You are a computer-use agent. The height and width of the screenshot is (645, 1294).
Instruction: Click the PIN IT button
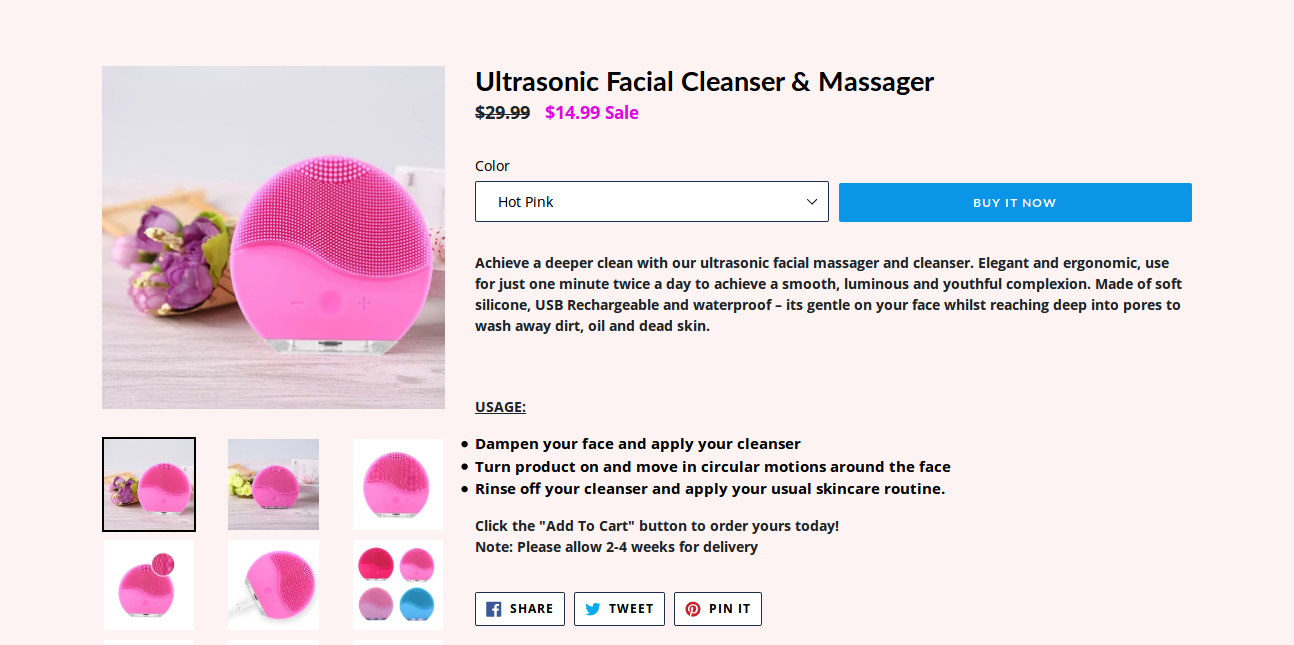click(x=717, y=608)
